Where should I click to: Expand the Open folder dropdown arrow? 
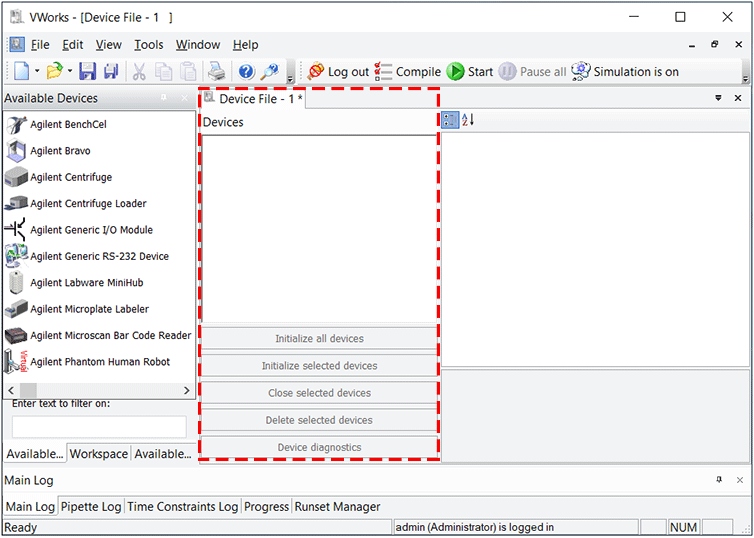(70, 72)
